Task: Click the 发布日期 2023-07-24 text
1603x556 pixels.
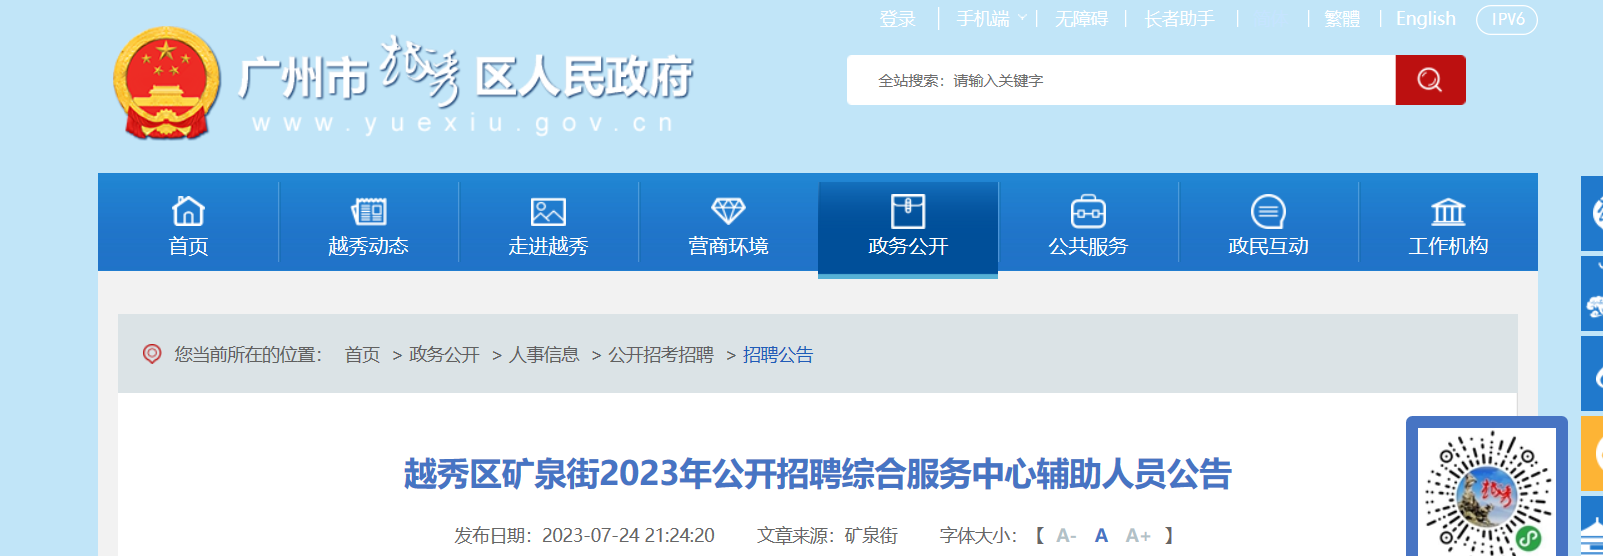Action: coord(584,536)
